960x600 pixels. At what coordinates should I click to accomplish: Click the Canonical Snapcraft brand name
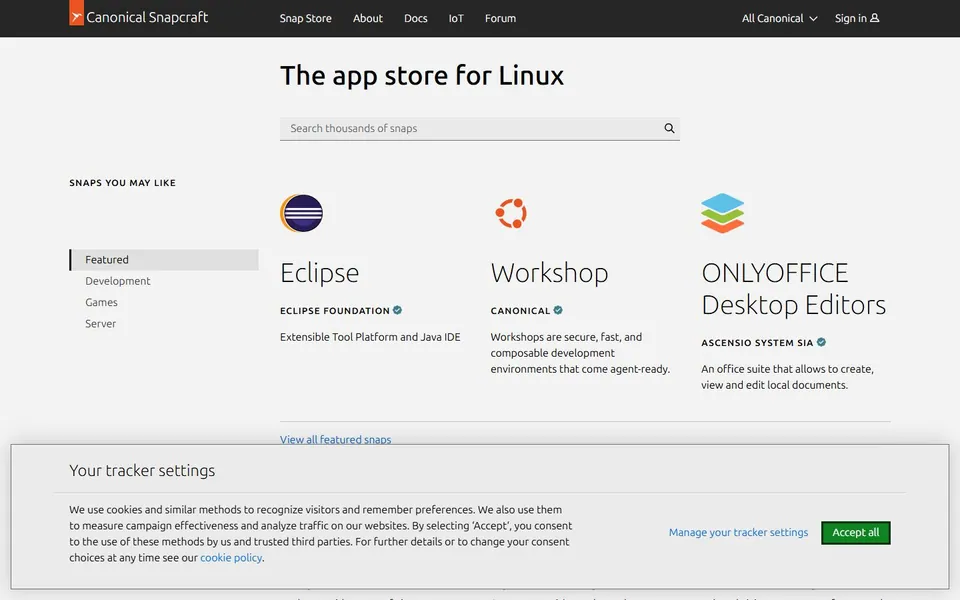coord(147,17)
